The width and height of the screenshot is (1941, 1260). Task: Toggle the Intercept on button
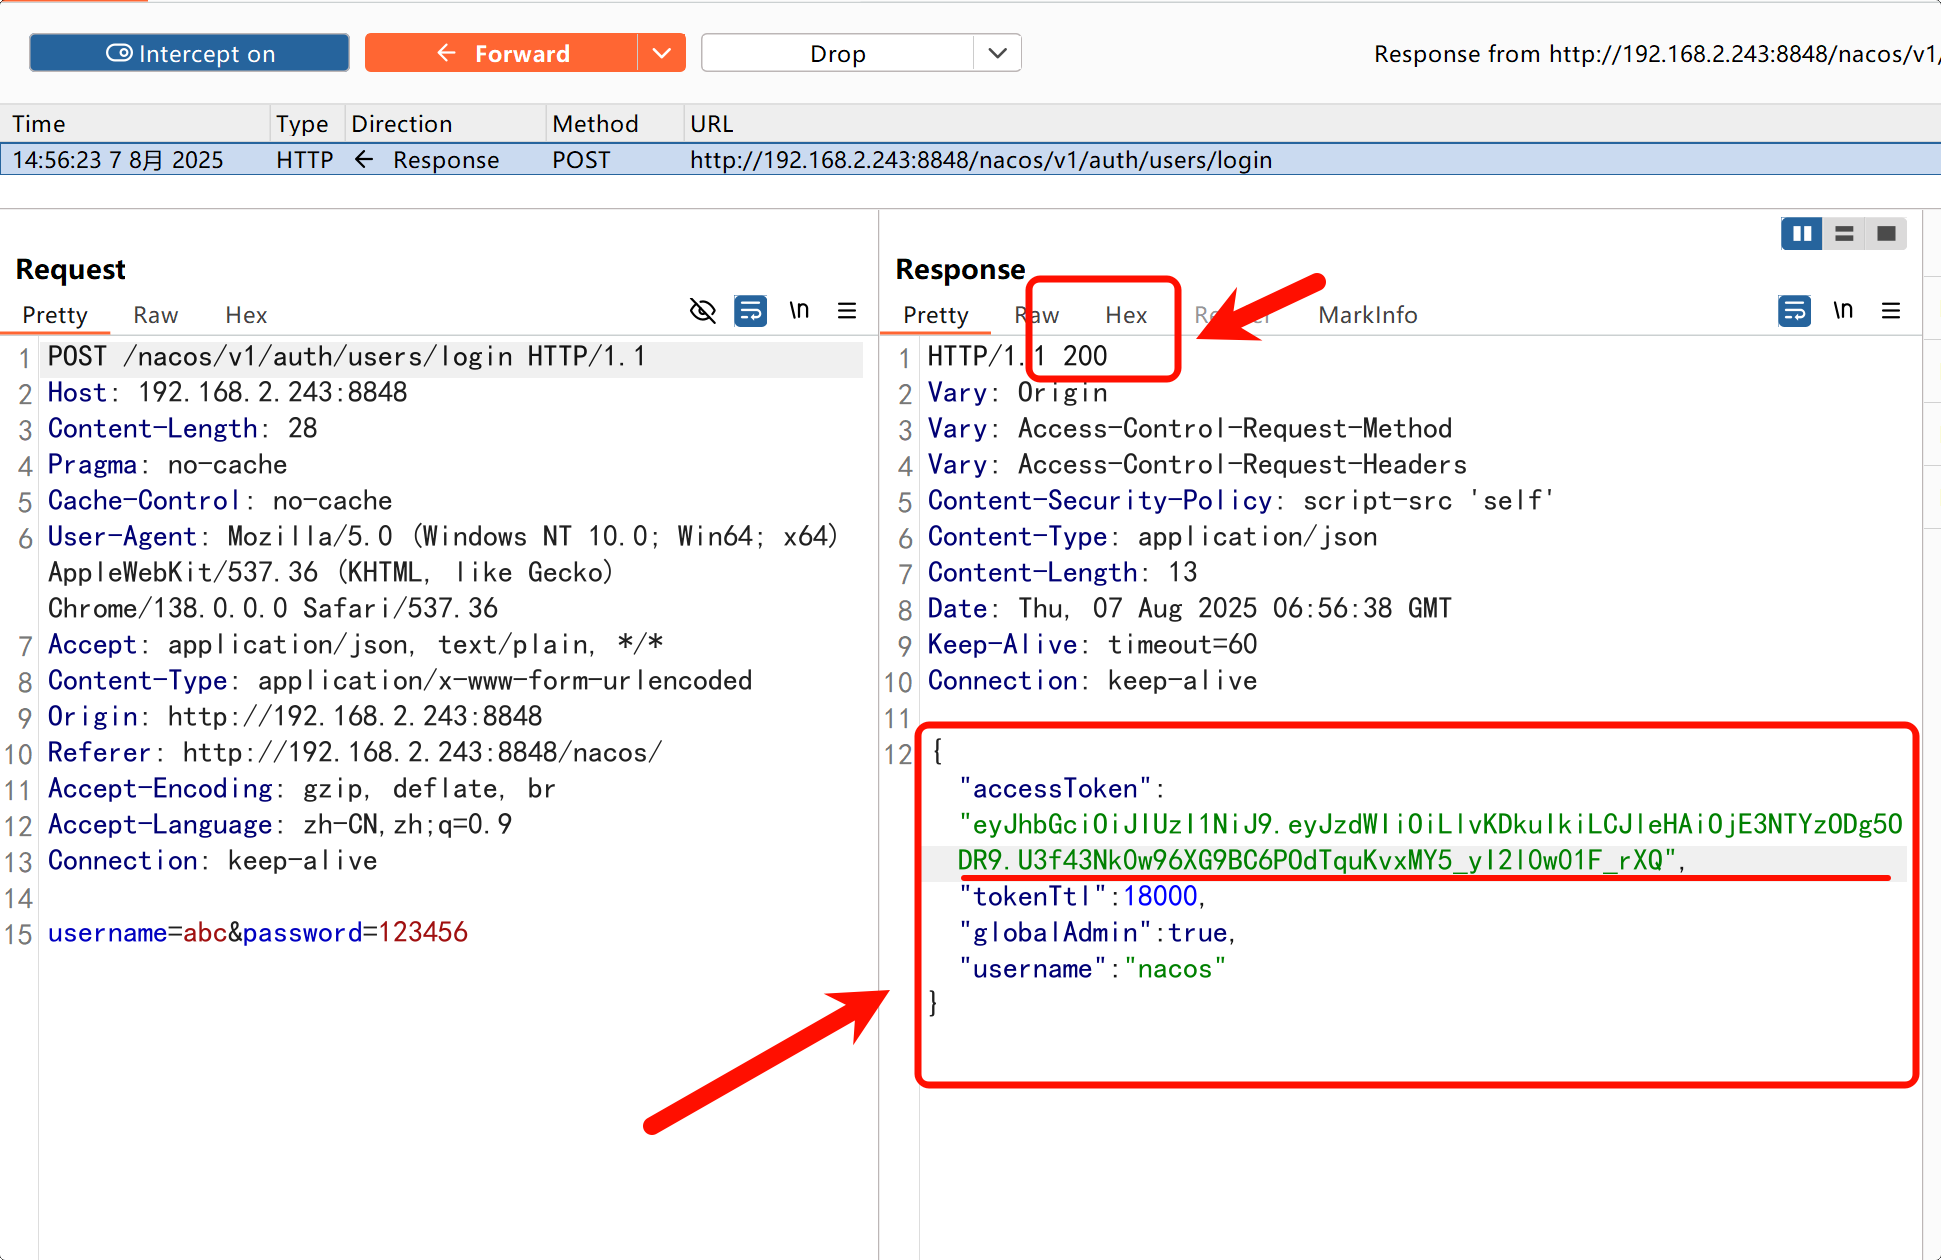coord(190,53)
